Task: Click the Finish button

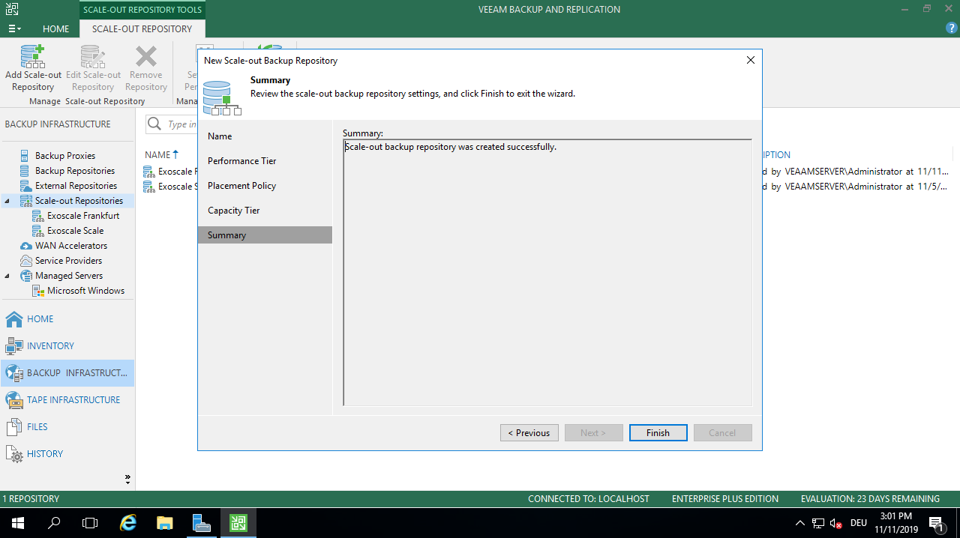Action: tap(658, 433)
